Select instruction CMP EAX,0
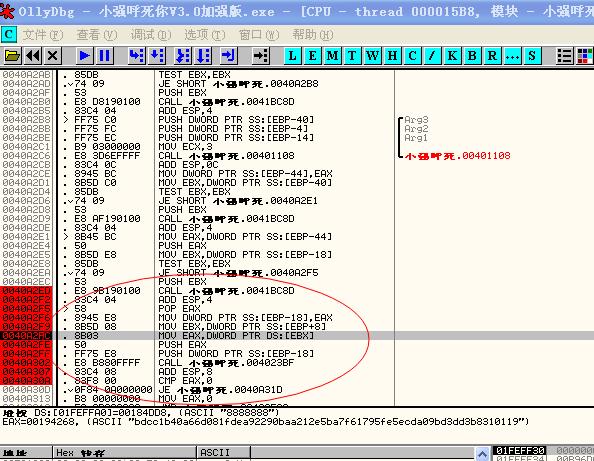This screenshot has width=594, height=461. pos(185,380)
